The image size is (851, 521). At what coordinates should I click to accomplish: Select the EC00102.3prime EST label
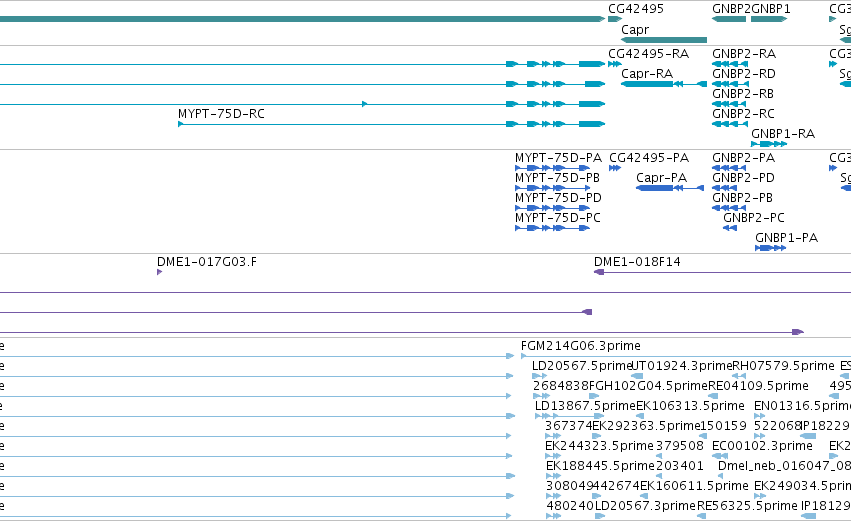(762, 446)
